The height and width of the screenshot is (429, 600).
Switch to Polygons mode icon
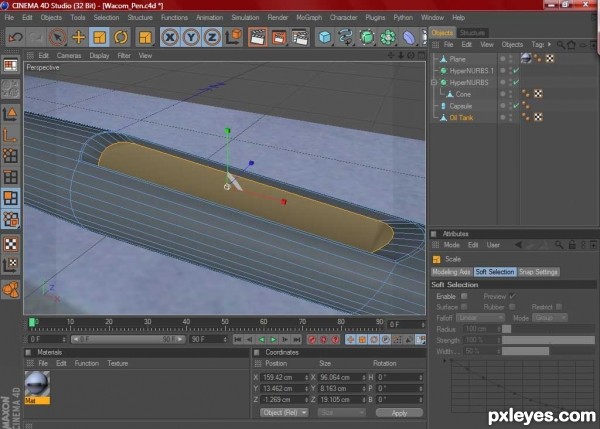(10, 198)
